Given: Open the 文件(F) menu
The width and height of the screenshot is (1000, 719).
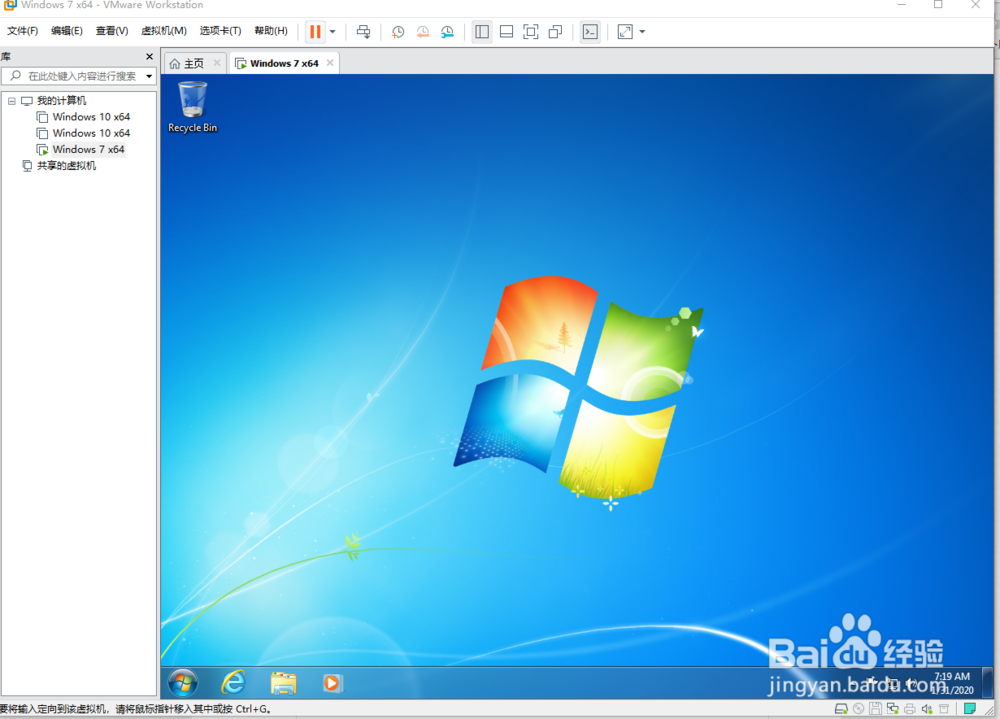Looking at the screenshot, I should coord(22,31).
